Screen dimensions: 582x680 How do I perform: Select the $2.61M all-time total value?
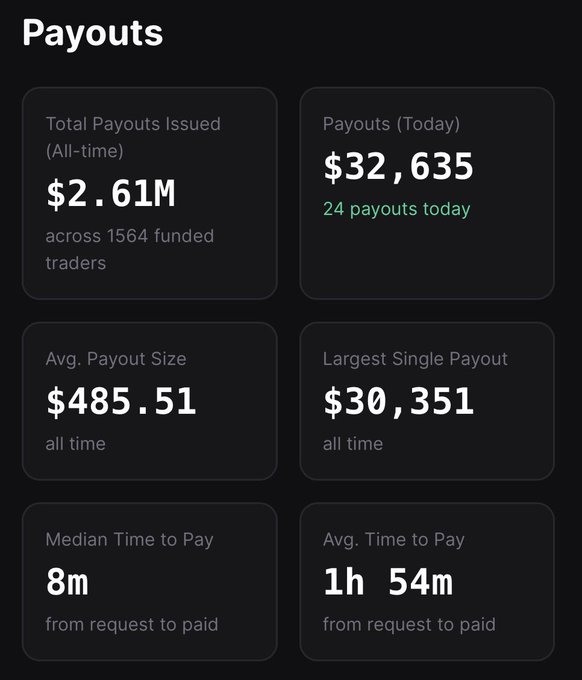(111, 194)
